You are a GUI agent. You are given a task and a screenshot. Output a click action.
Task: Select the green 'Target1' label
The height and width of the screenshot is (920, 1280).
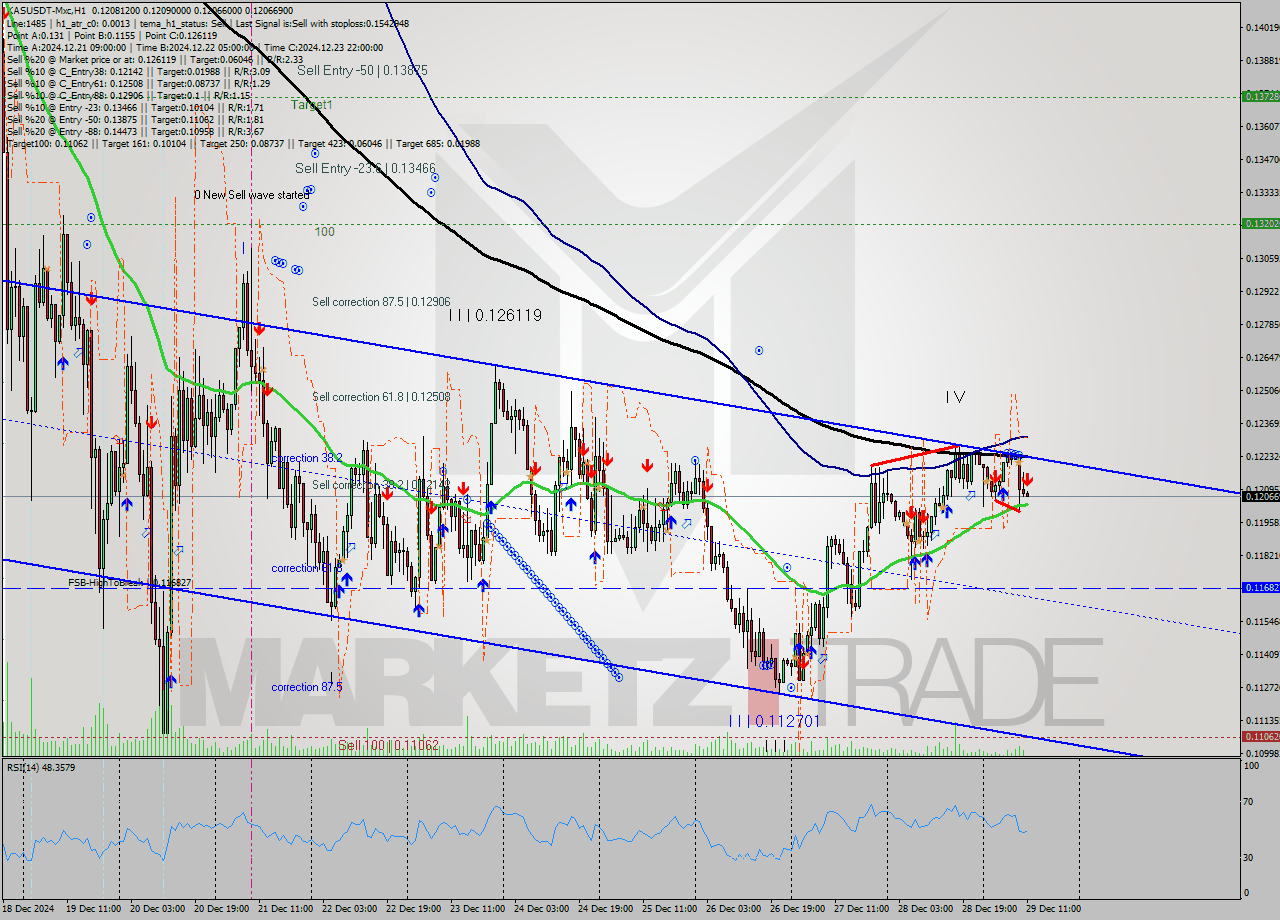[312, 104]
